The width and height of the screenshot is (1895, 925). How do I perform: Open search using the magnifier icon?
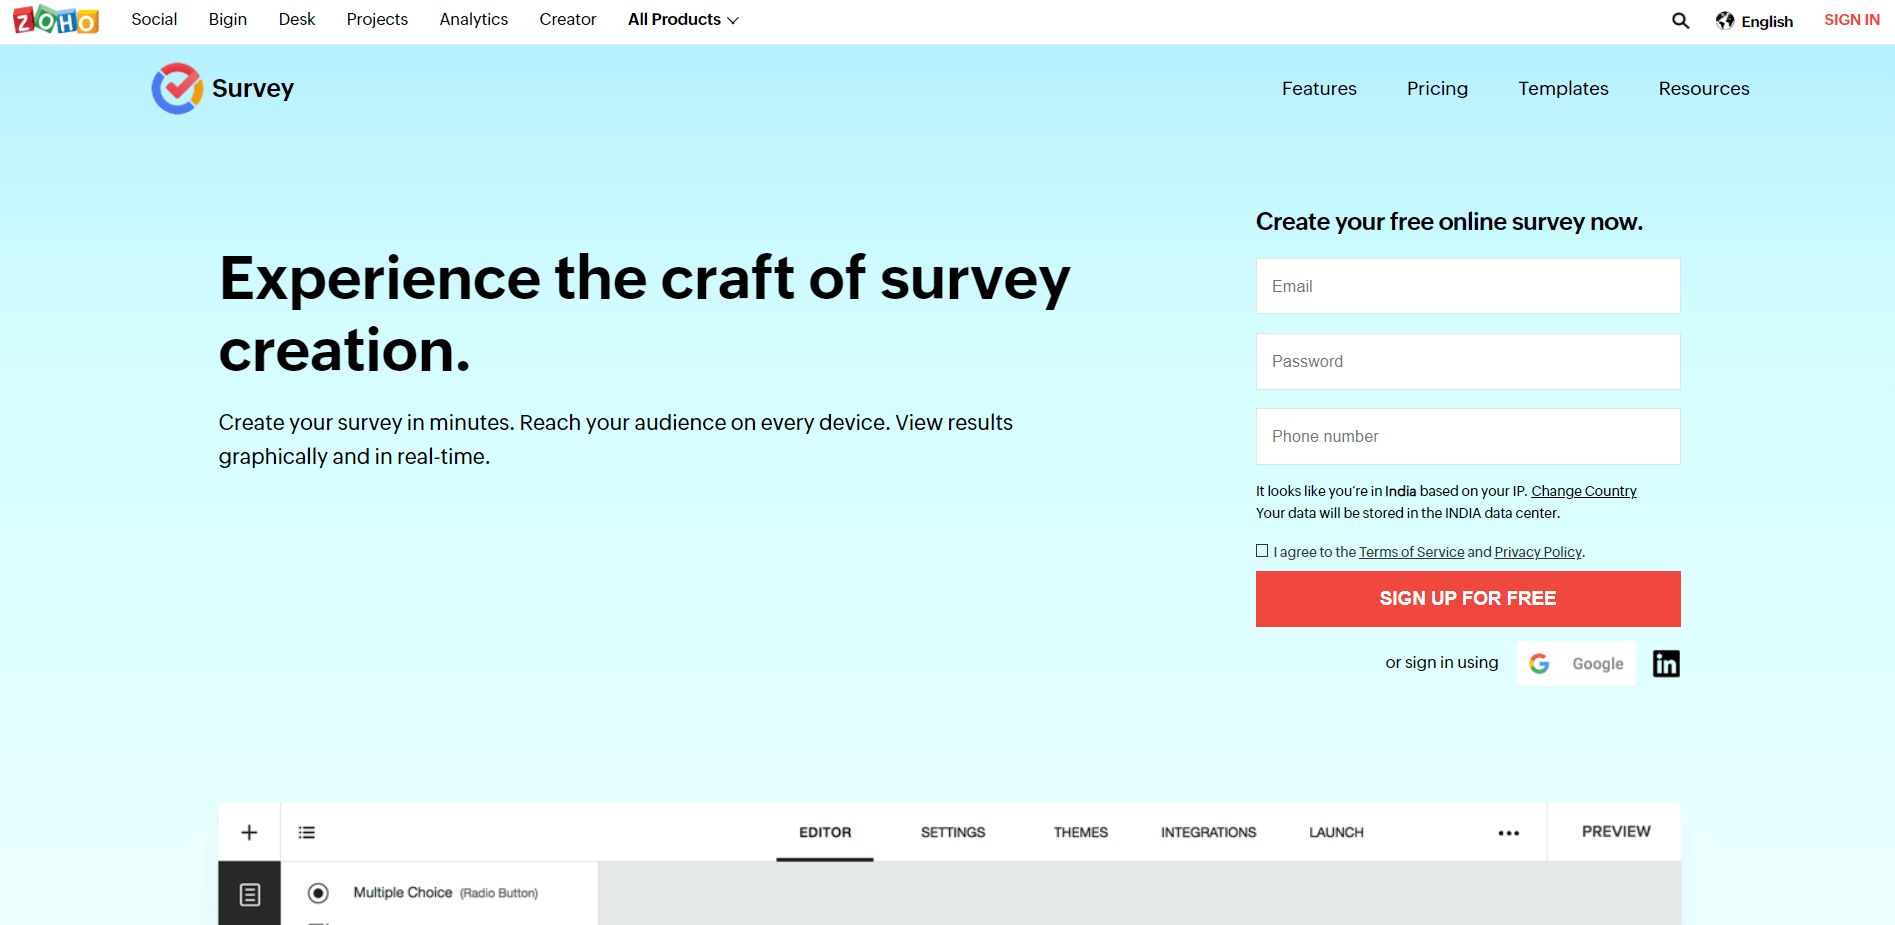point(1680,20)
